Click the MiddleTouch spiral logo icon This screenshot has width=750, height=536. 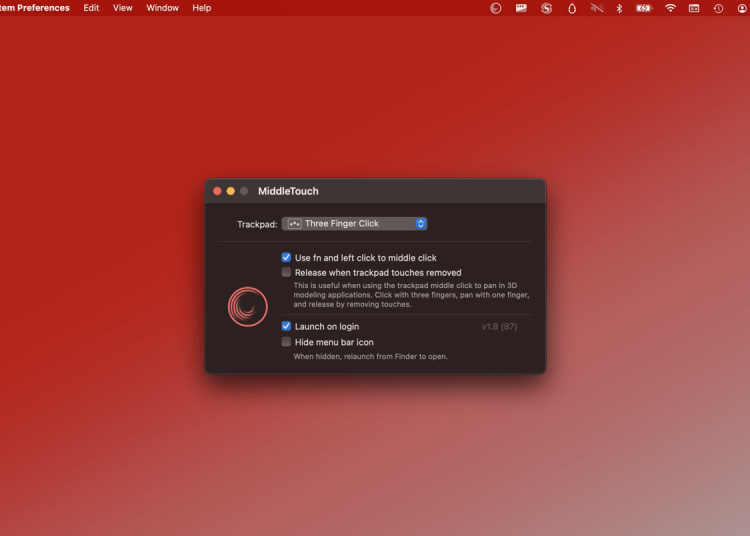click(x=247, y=307)
